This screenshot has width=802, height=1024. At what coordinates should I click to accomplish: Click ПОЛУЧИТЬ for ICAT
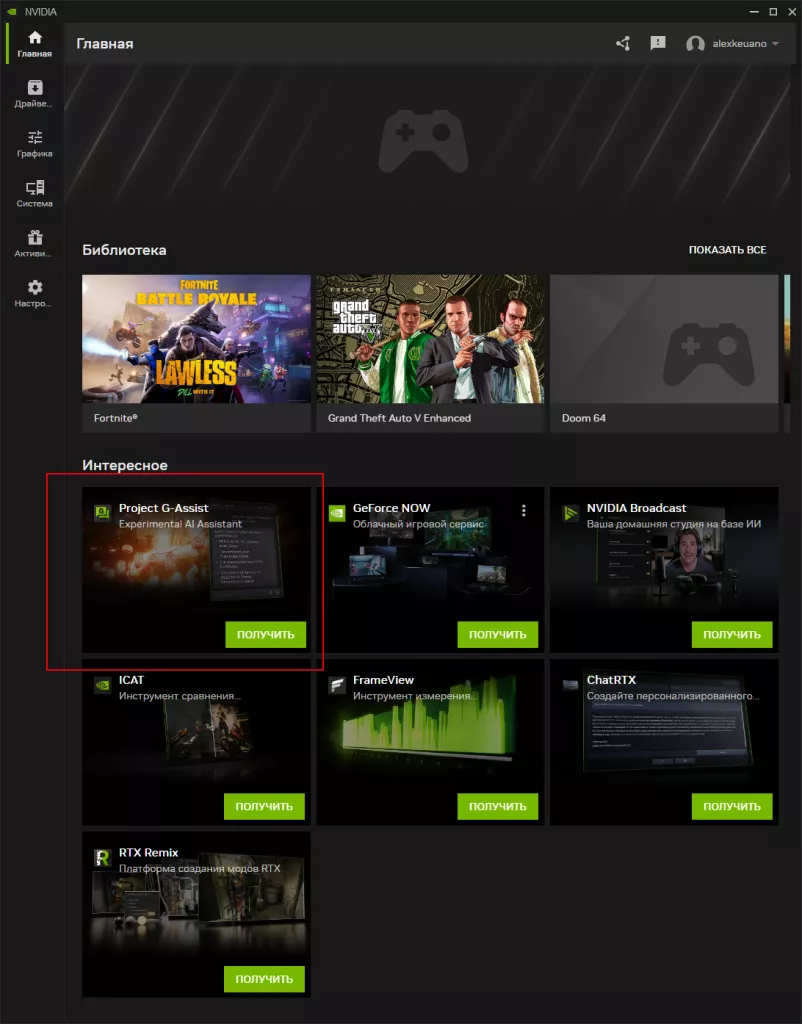[x=264, y=807]
